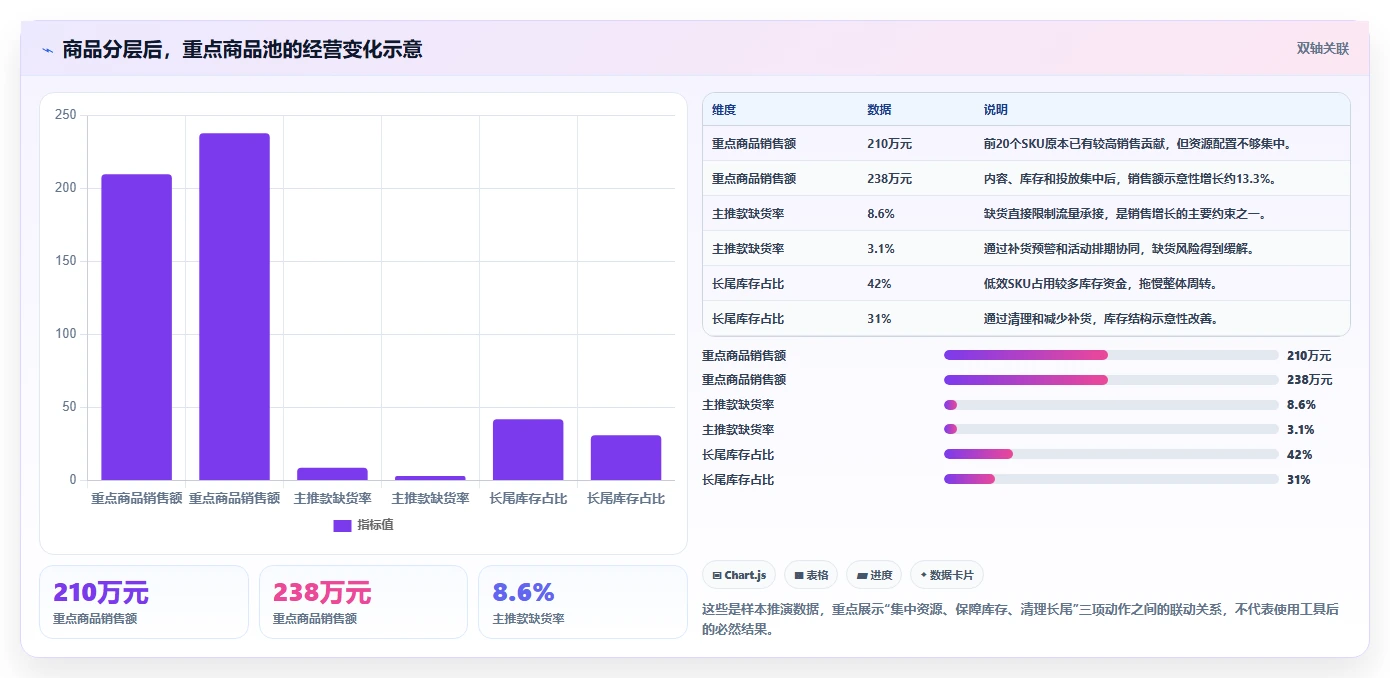Click the 数据 column header
The width and height of the screenshot is (1390, 678).
pos(879,110)
